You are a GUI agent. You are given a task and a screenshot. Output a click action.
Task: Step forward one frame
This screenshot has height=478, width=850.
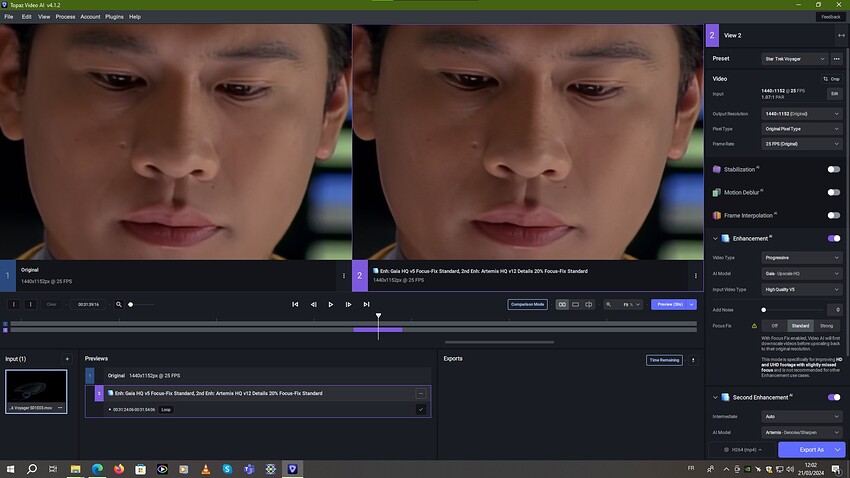[x=348, y=304]
